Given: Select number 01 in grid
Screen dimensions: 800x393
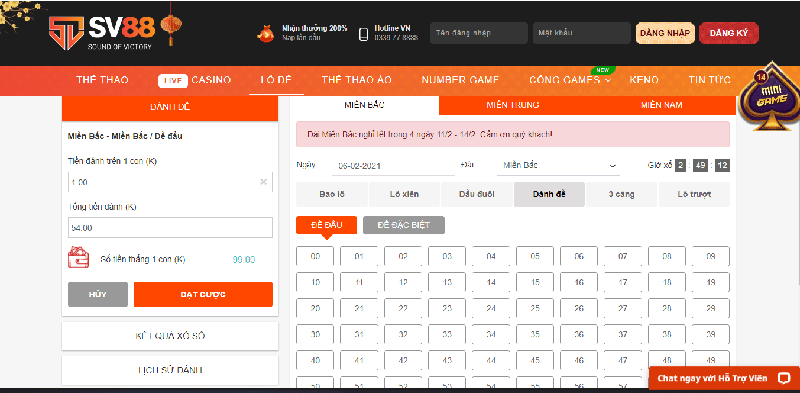Looking at the screenshot, I should click(359, 256).
